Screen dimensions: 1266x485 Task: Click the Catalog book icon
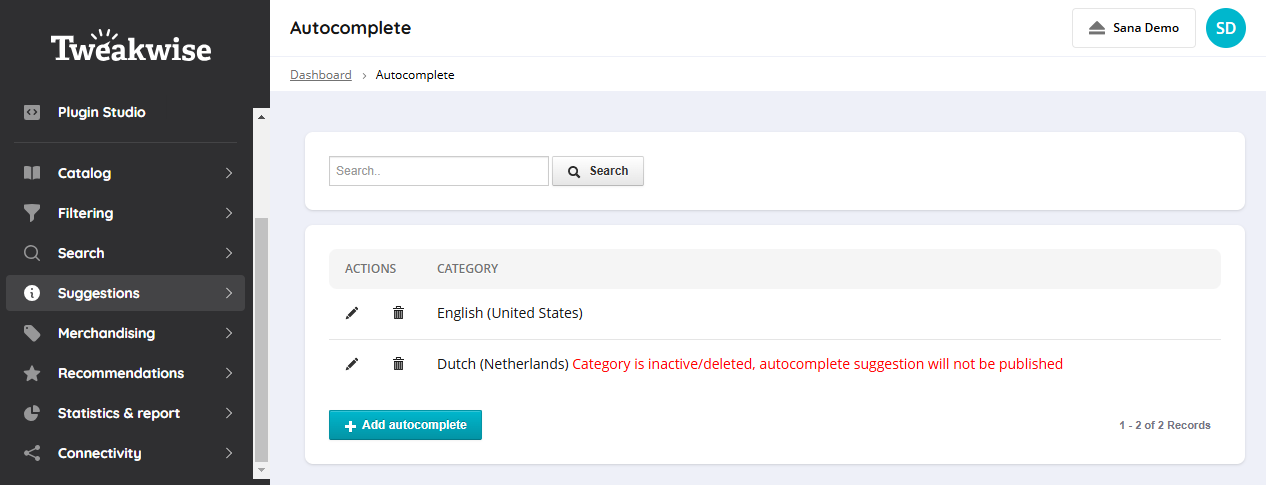pos(32,173)
